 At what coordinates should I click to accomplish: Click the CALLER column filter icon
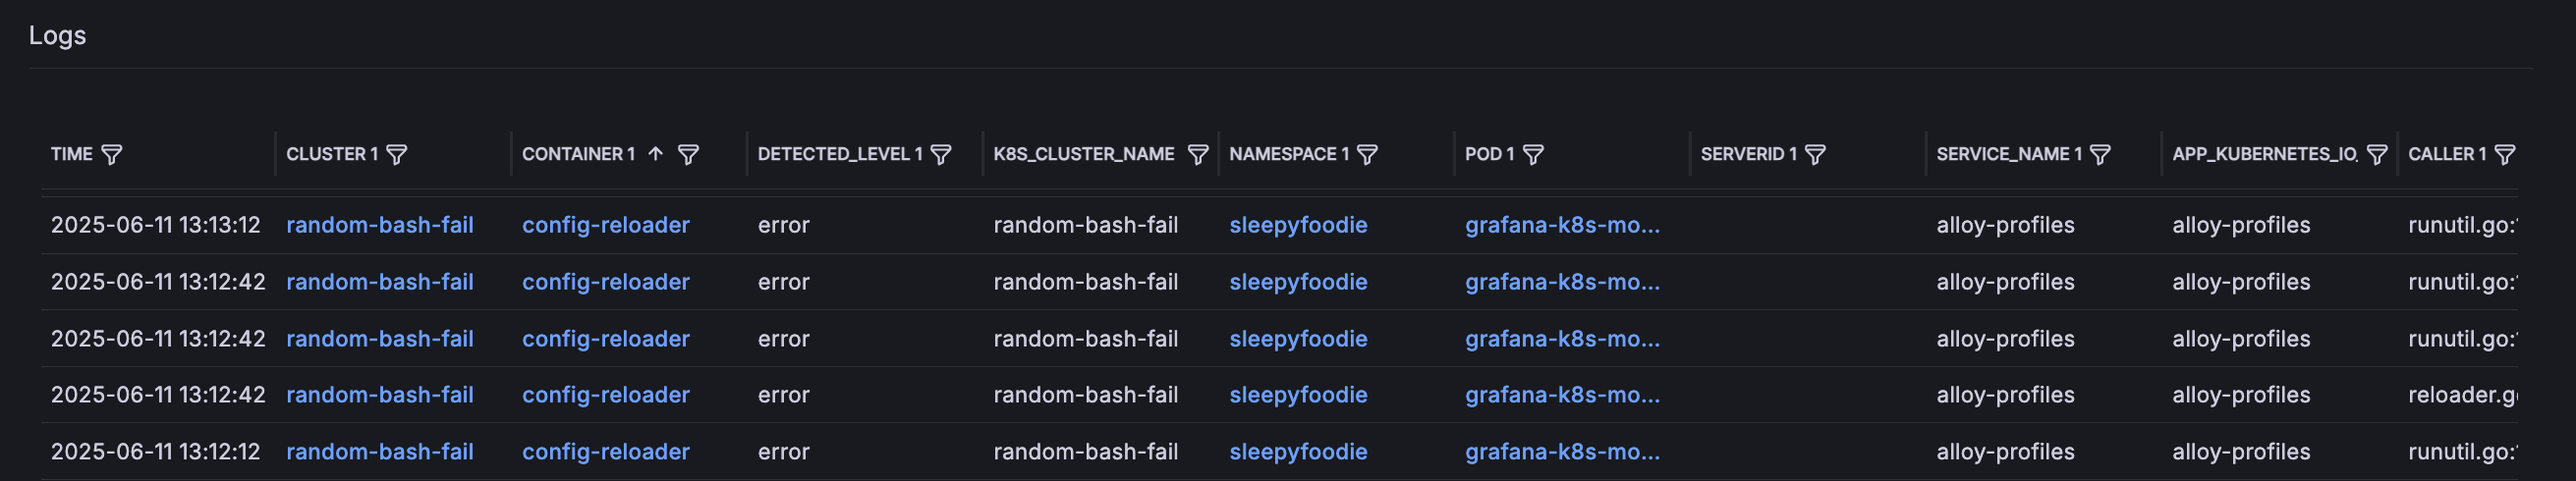[x=2505, y=154]
